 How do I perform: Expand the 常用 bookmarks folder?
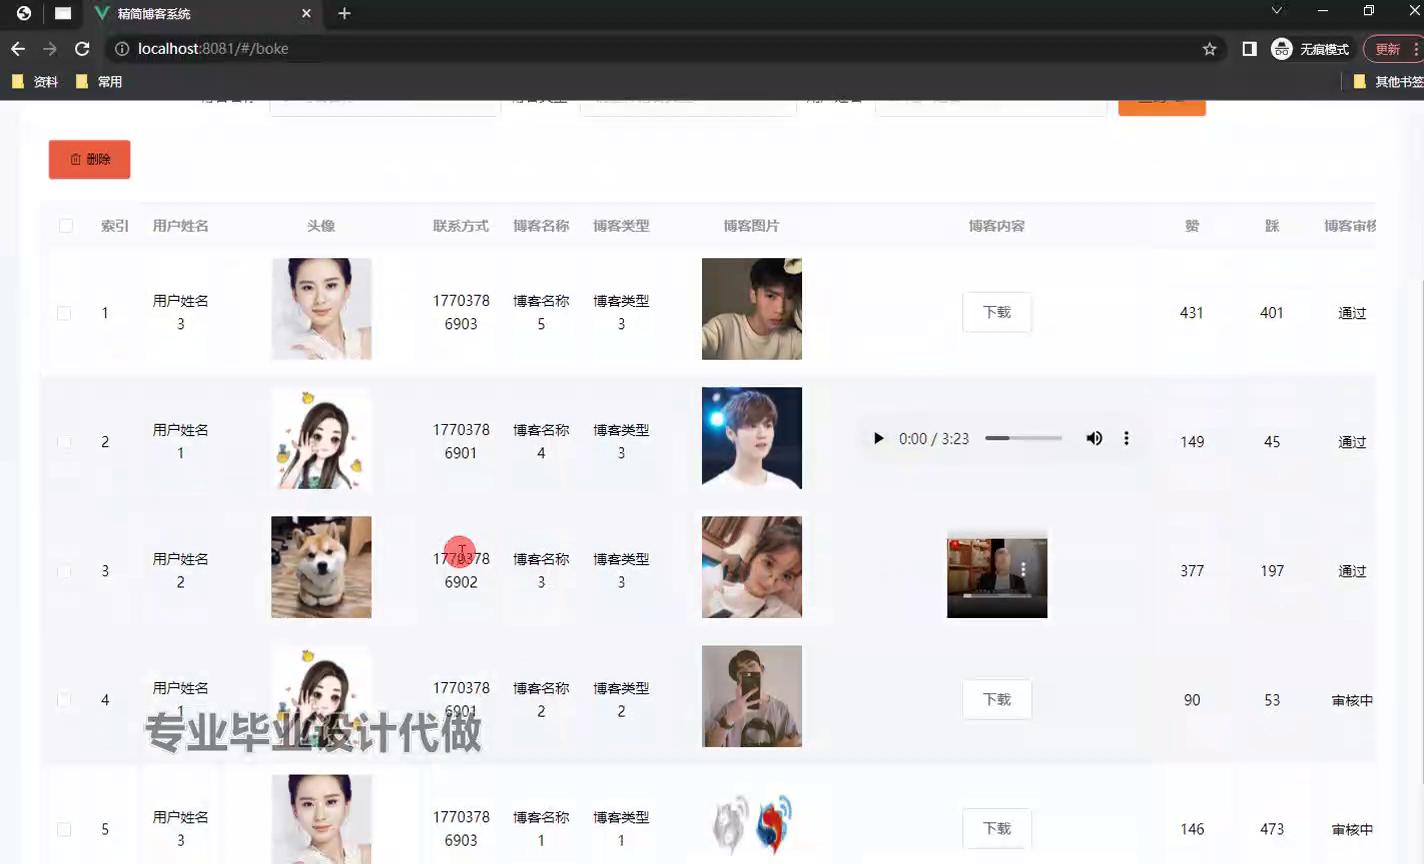click(99, 81)
